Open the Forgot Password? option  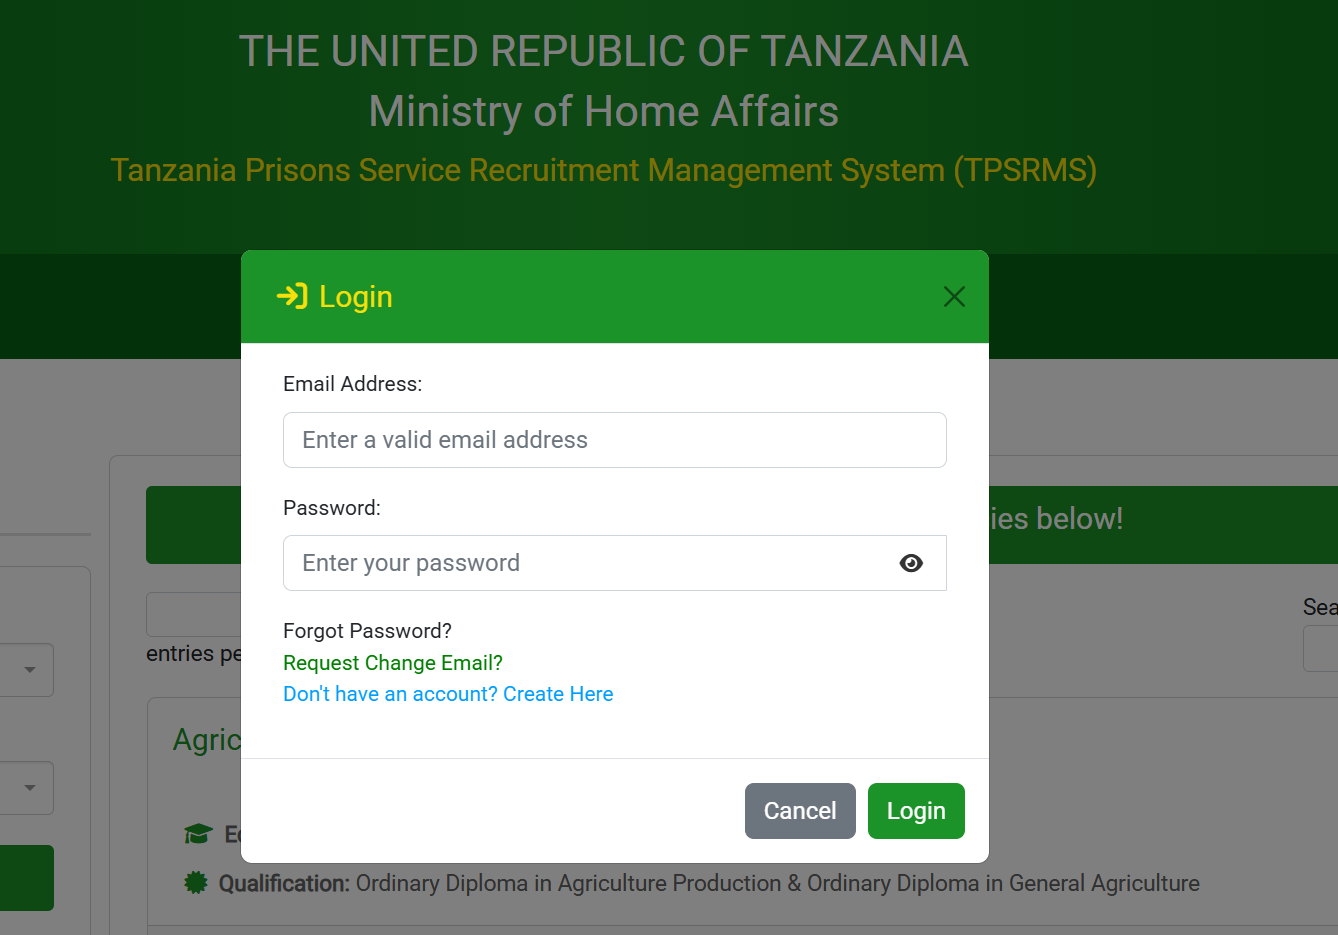point(367,631)
